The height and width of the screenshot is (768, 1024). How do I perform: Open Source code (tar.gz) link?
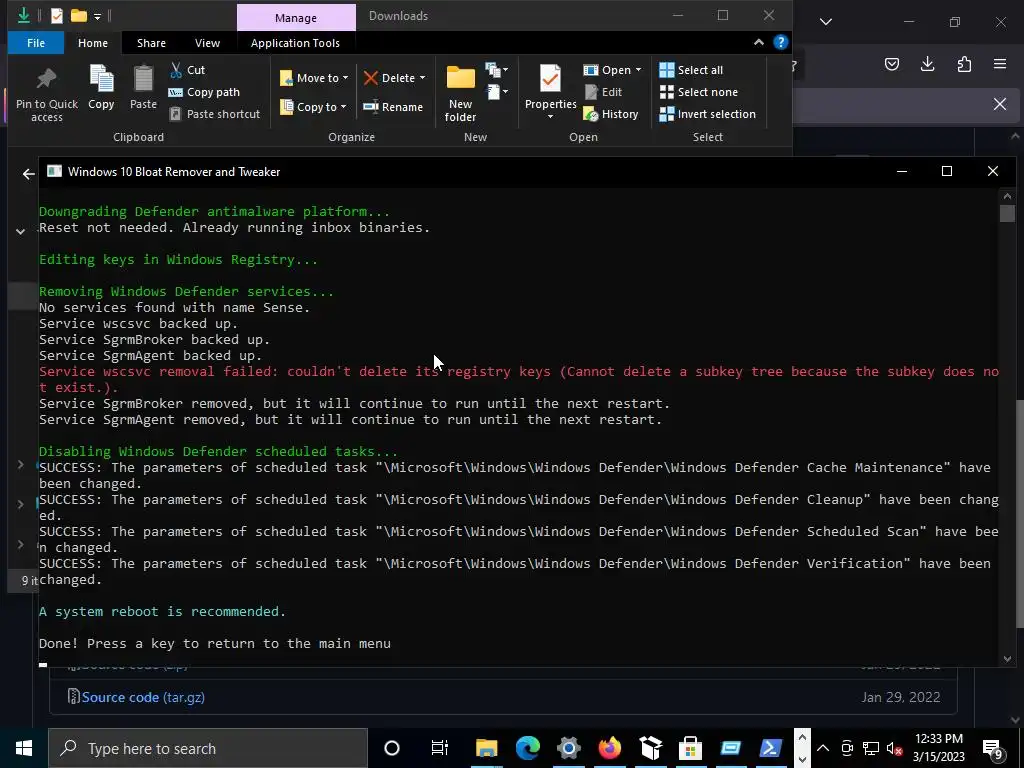point(143,697)
